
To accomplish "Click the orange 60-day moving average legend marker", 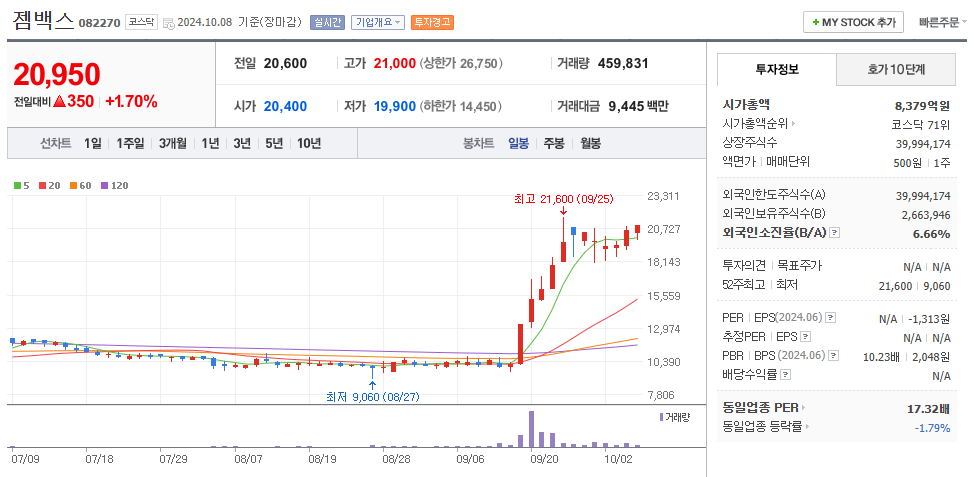I will [72, 185].
